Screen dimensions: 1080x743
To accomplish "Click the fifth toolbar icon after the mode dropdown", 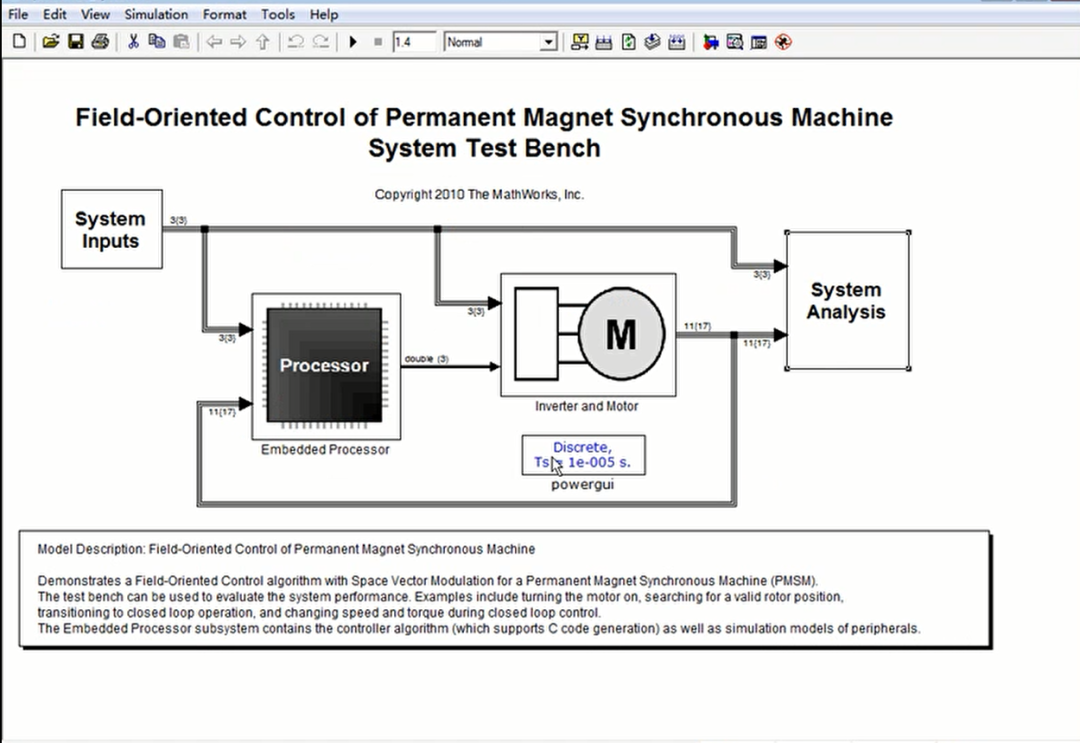I will pyautogui.click(x=677, y=42).
